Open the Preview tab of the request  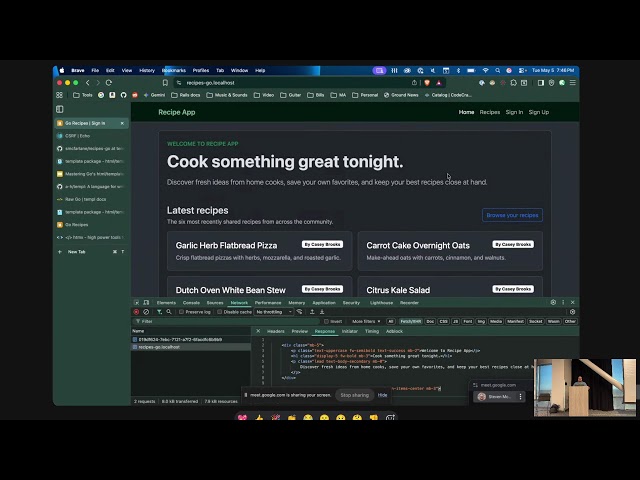[300, 331]
